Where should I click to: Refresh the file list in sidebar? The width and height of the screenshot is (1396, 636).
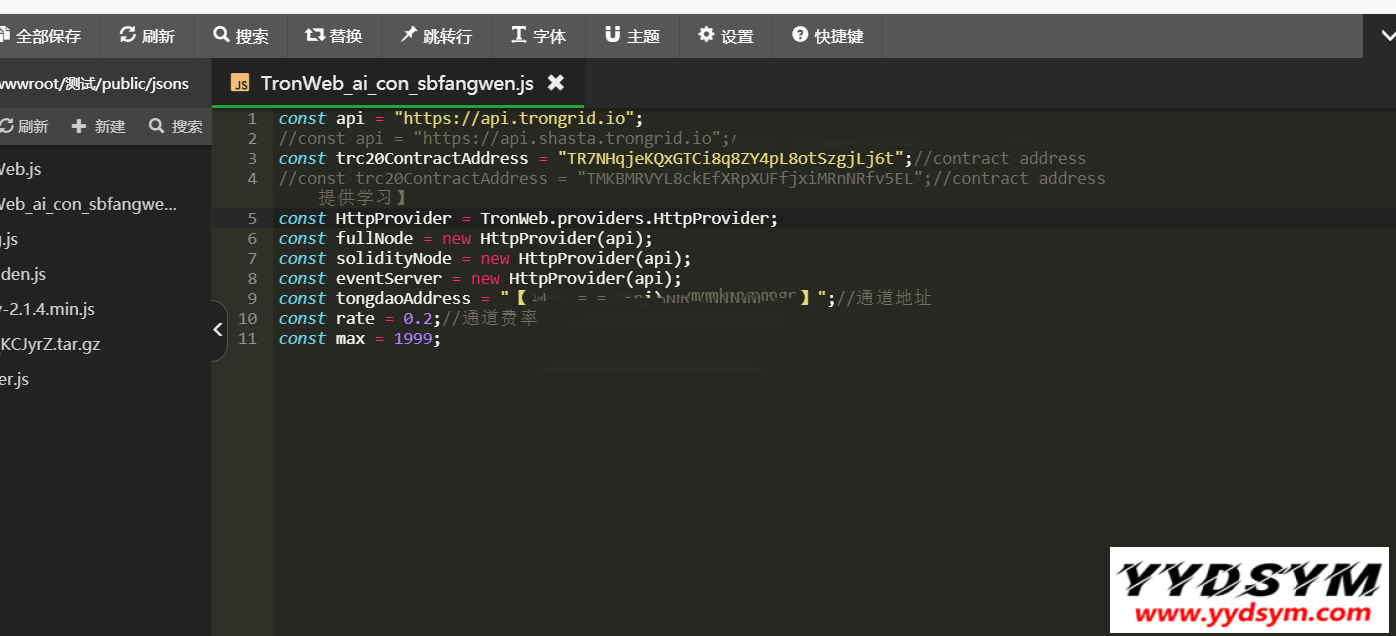(24, 126)
